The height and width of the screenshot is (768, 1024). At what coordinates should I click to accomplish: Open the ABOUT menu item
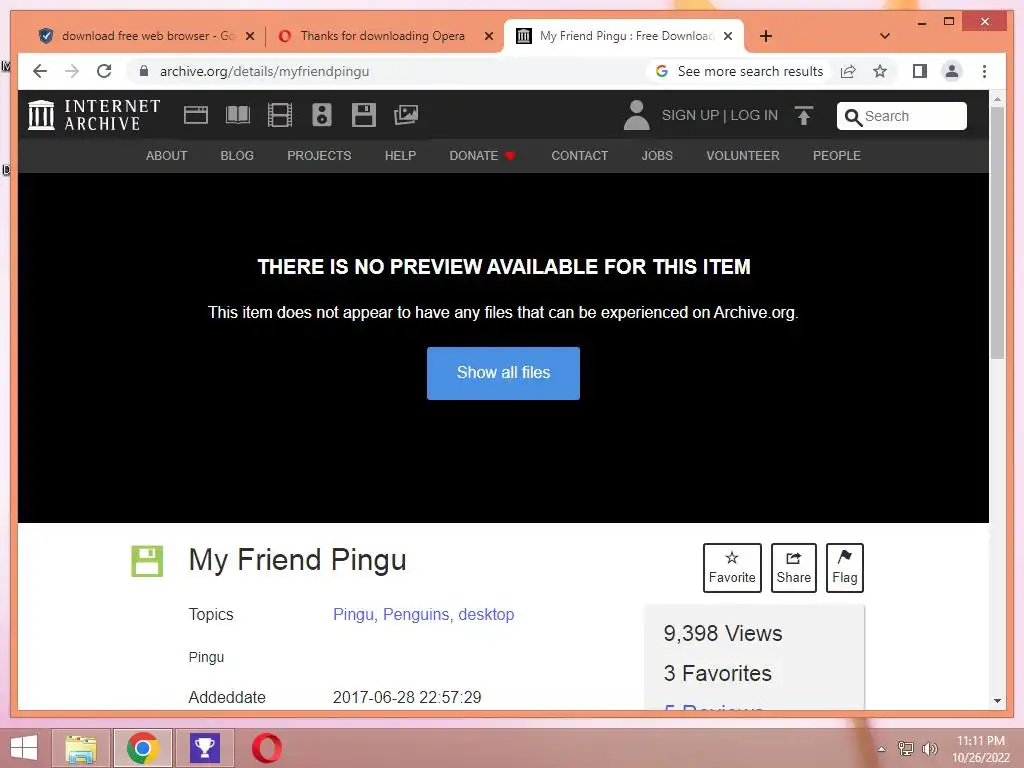click(x=167, y=155)
